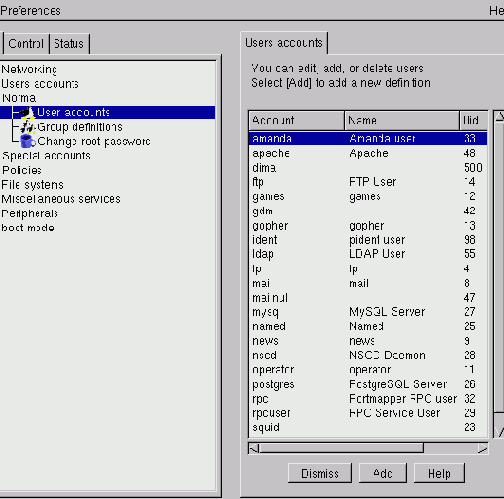
Task: Select the Users accounts tab on the right panel
Action: (x=284, y=43)
